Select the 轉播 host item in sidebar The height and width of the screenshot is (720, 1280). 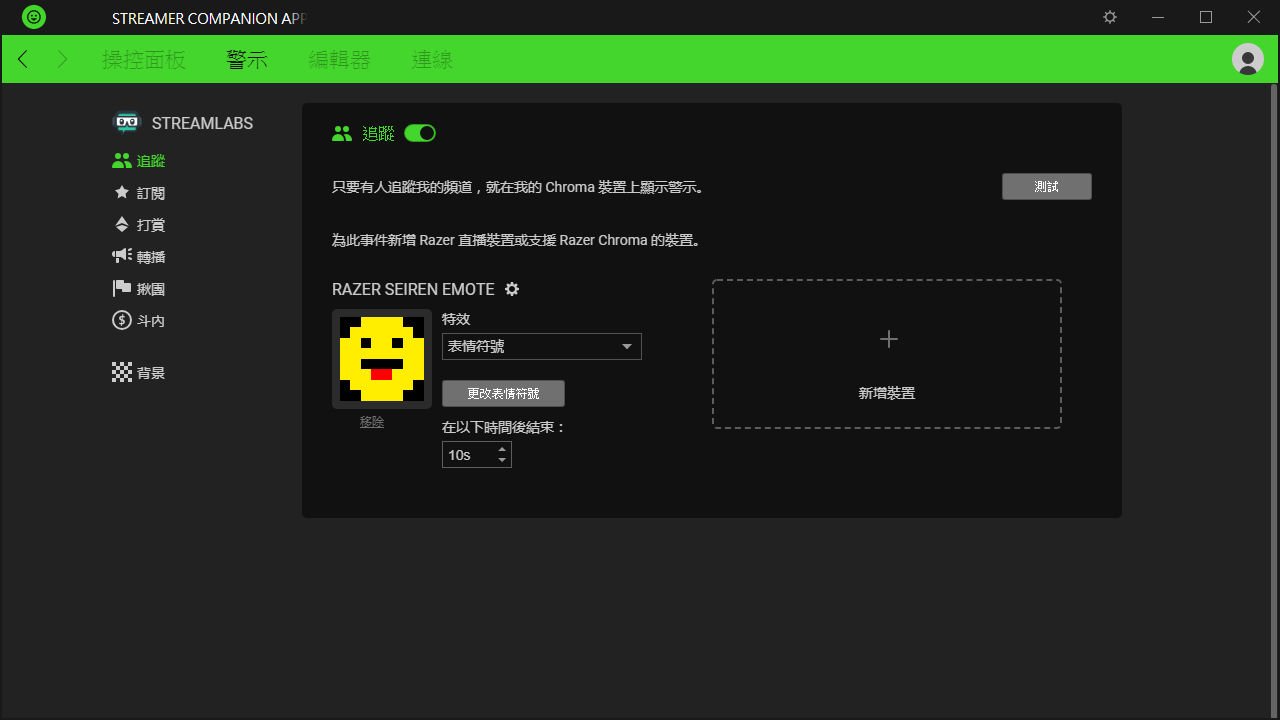[x=139, y=257]
